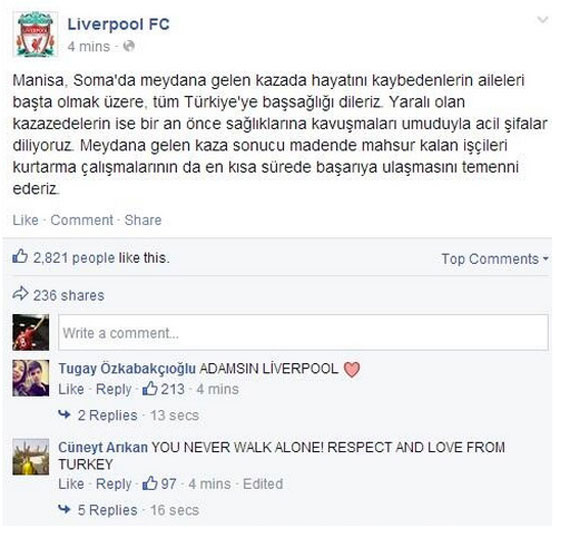Click the Write a comment input field

click(x=303, y=333)
